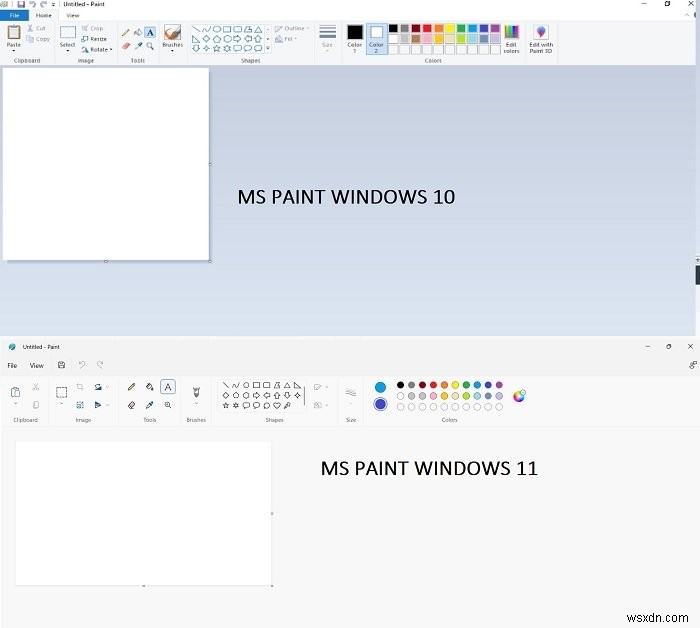Select the Color picker in Windows 11 Paint
The width and height of the screenshot is (700, 628).
(150, 405)
